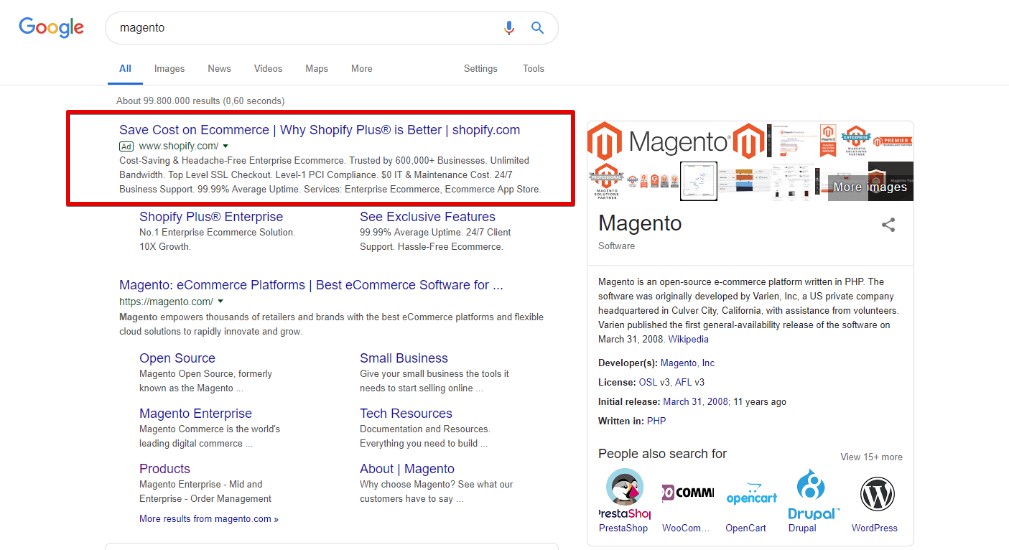Open the PrestaShop logo icon
This screenshot has height=550, width=1009.
(x=624, y=493)
